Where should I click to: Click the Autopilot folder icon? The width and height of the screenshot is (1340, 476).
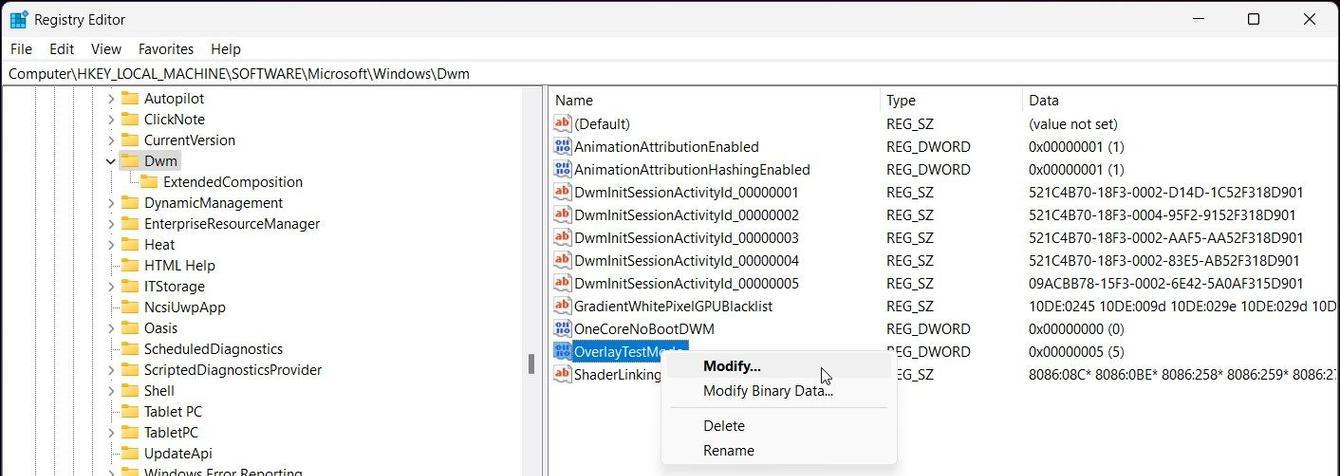[129, 98]
